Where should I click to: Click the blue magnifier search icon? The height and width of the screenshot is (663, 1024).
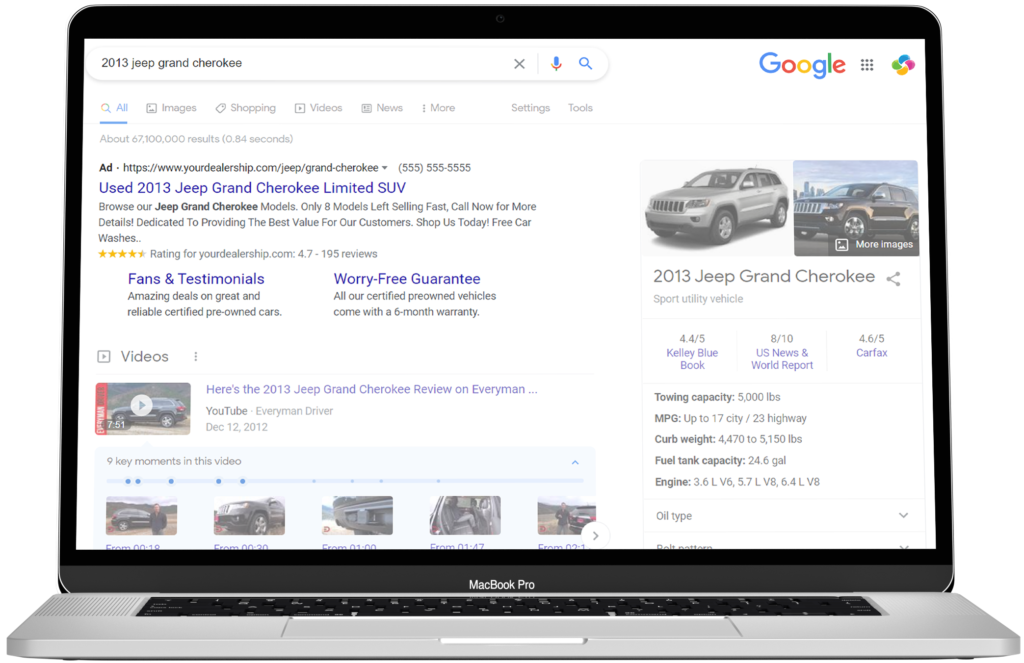586,63
